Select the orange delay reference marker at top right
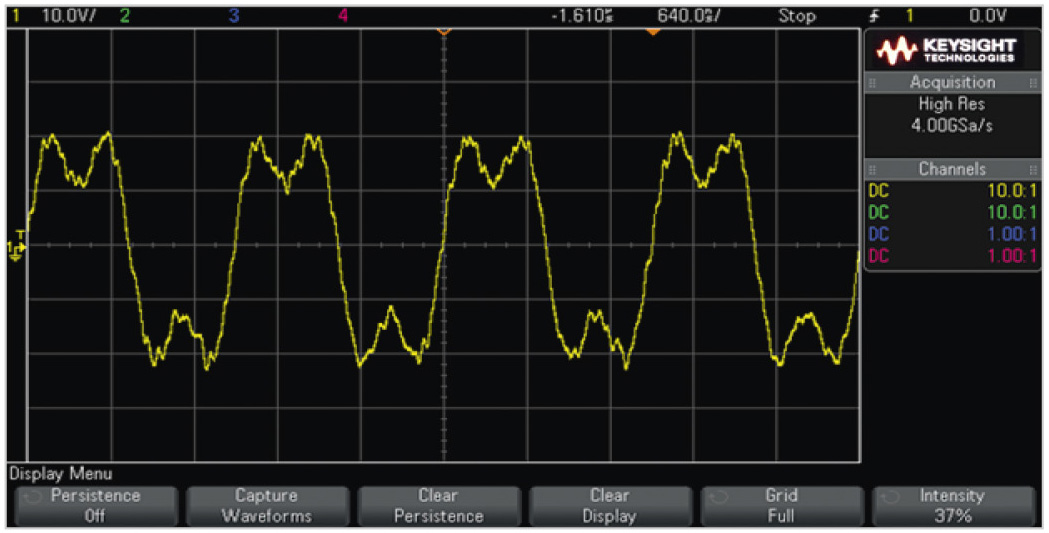Screen dimensions: 1049x533 (653, 32)
